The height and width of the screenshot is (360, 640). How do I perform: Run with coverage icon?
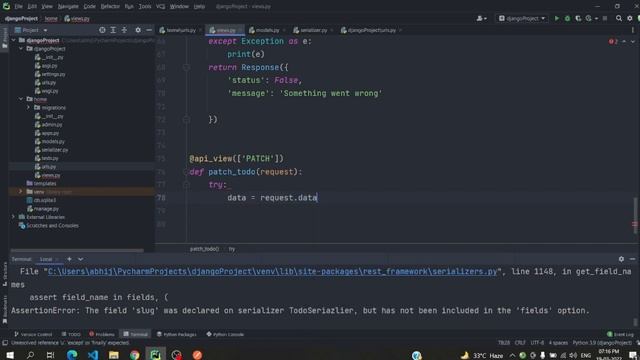(578, 18)
